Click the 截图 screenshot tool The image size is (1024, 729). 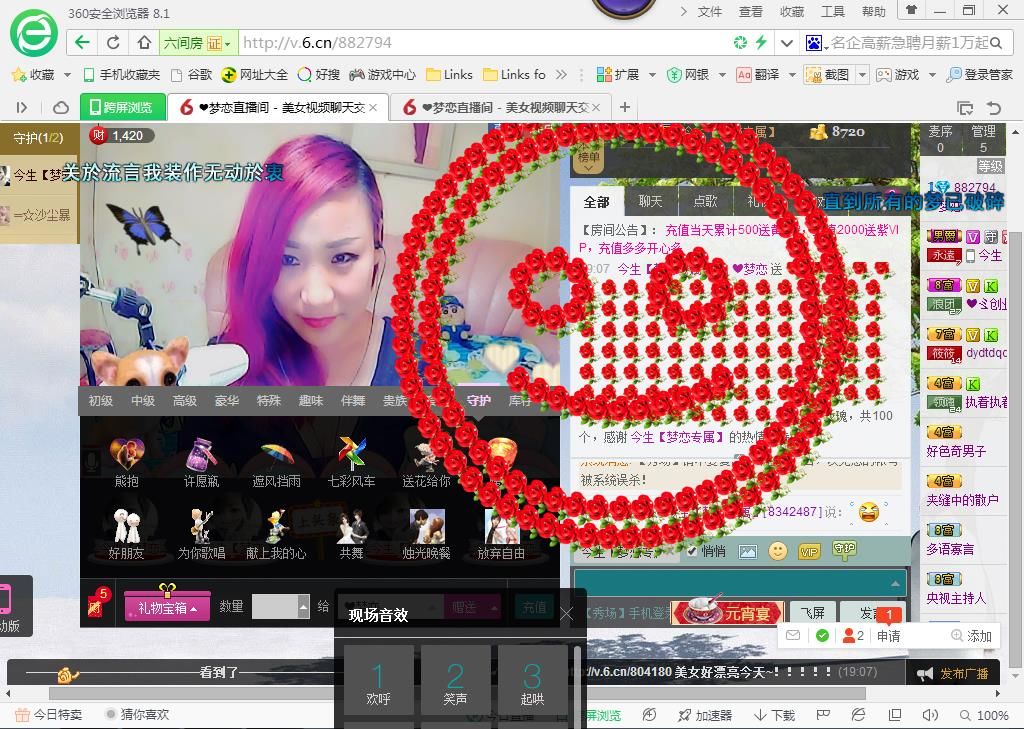pos(829,75)
